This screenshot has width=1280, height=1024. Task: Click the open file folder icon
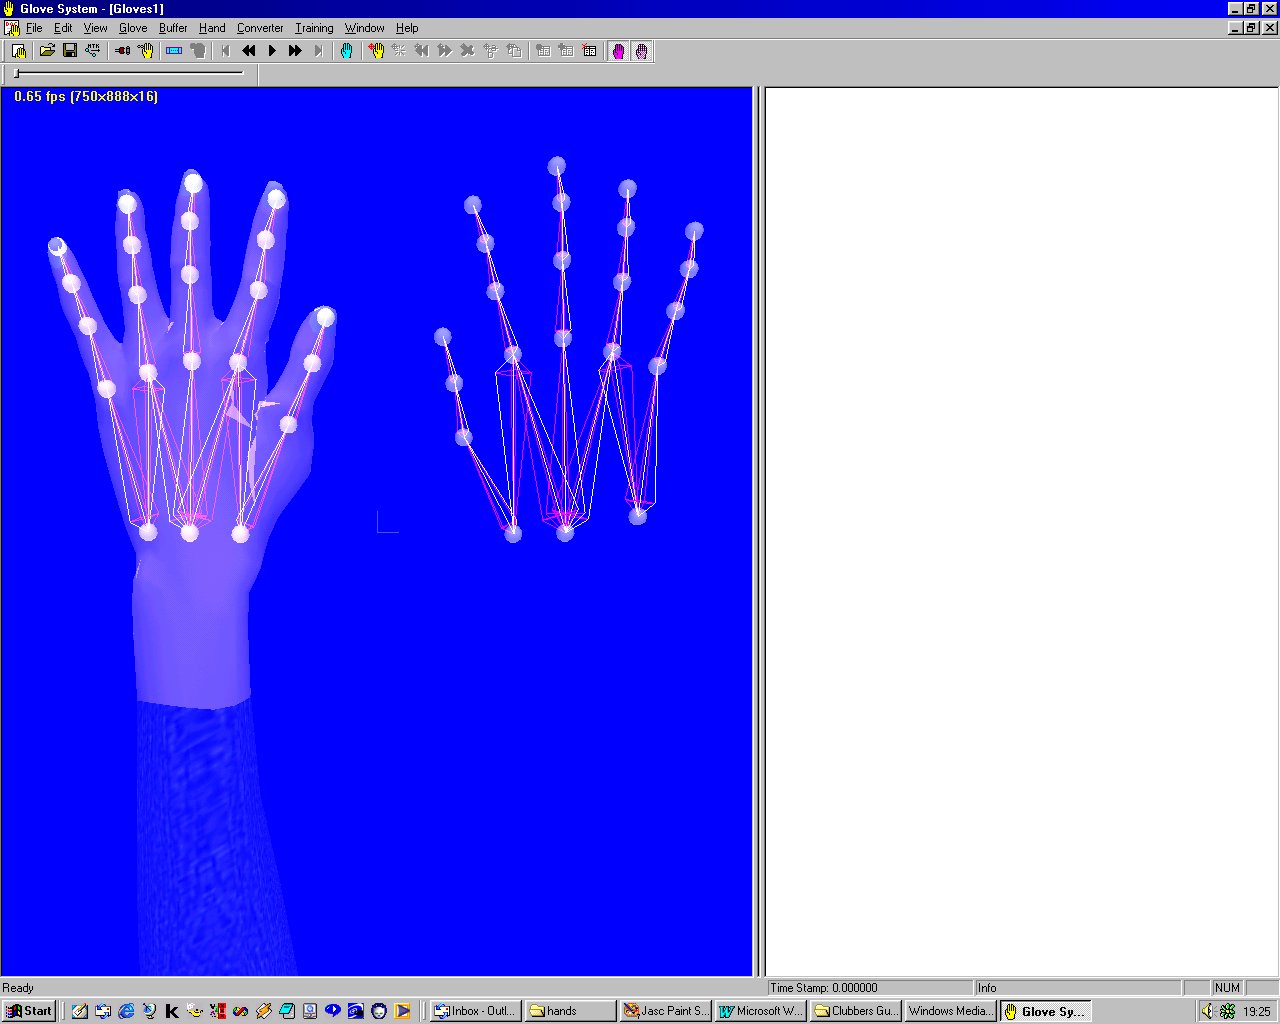pos(47,51)
